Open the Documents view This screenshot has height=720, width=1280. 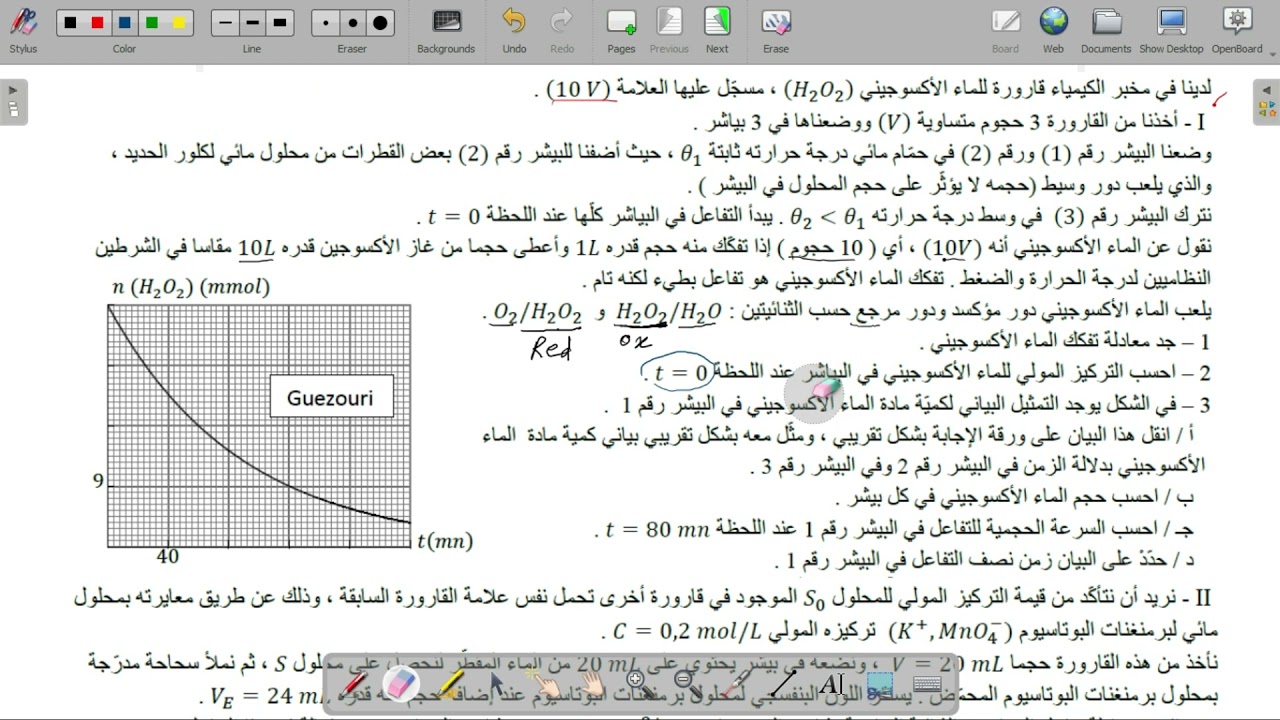click(x=1106, y=31)
